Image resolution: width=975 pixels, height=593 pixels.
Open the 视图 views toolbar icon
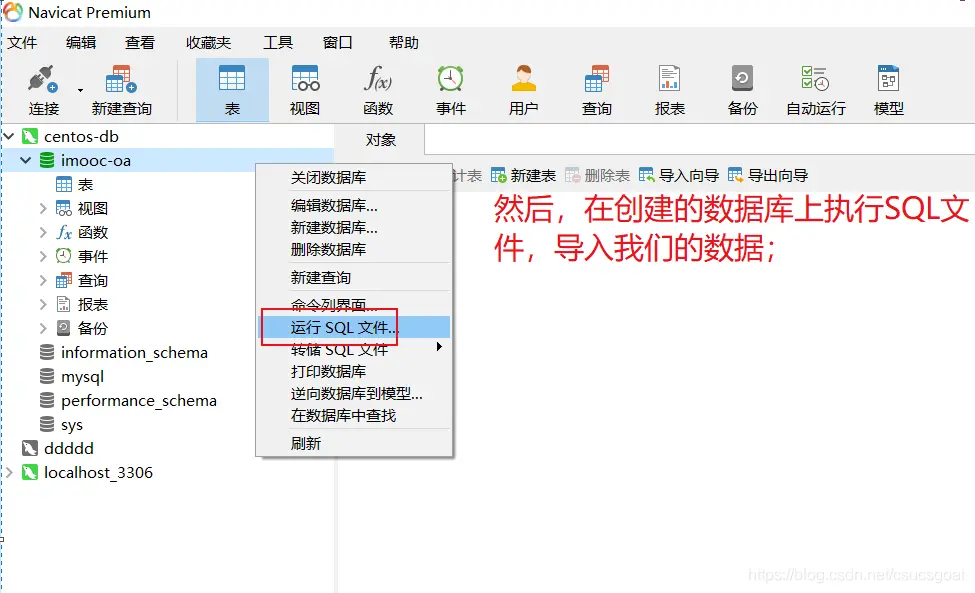pyautogui.click(x=305, y=91)
